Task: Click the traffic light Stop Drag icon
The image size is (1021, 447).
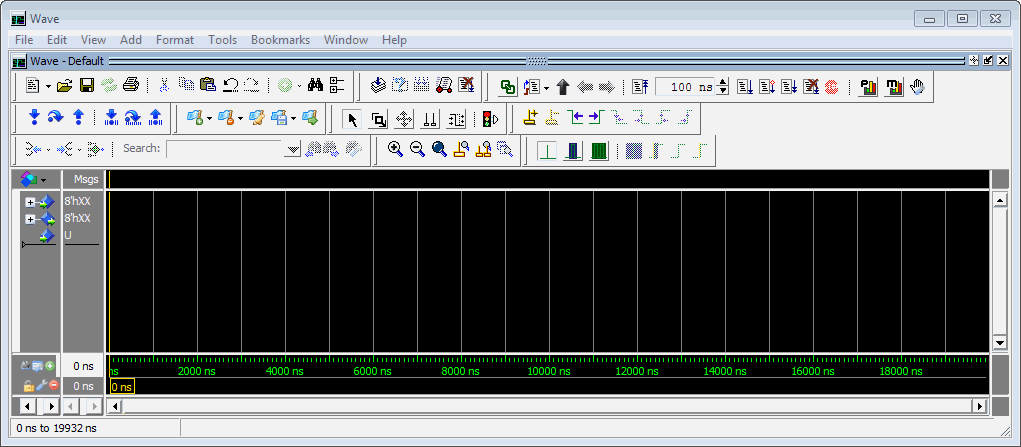Action: [x=490, y=119]
